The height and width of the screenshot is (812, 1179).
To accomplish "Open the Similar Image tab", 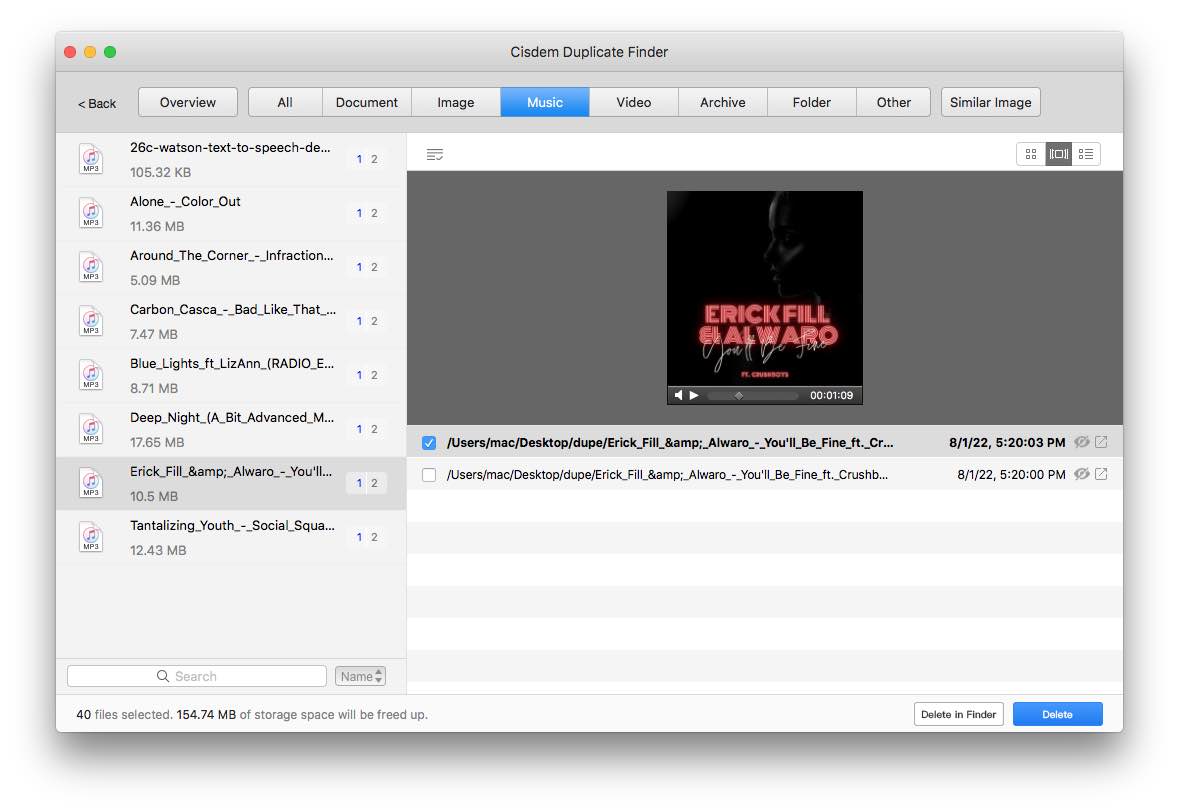I will (990, 102).
